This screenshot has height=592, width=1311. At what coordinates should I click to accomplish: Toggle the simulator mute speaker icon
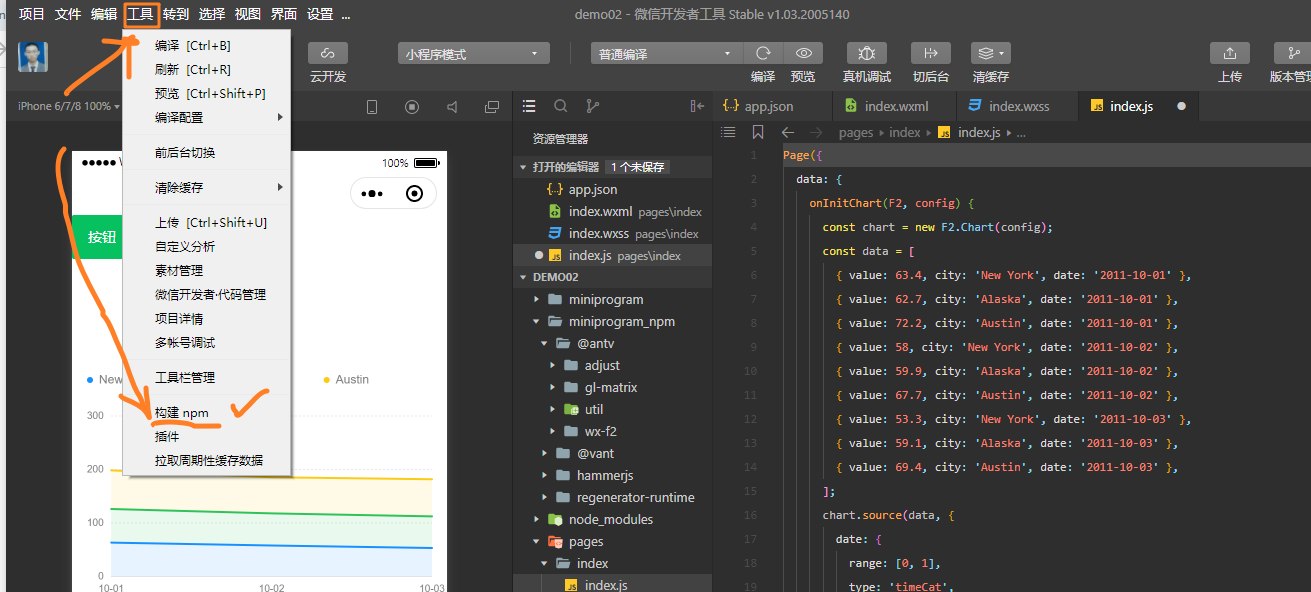[452, 107]
